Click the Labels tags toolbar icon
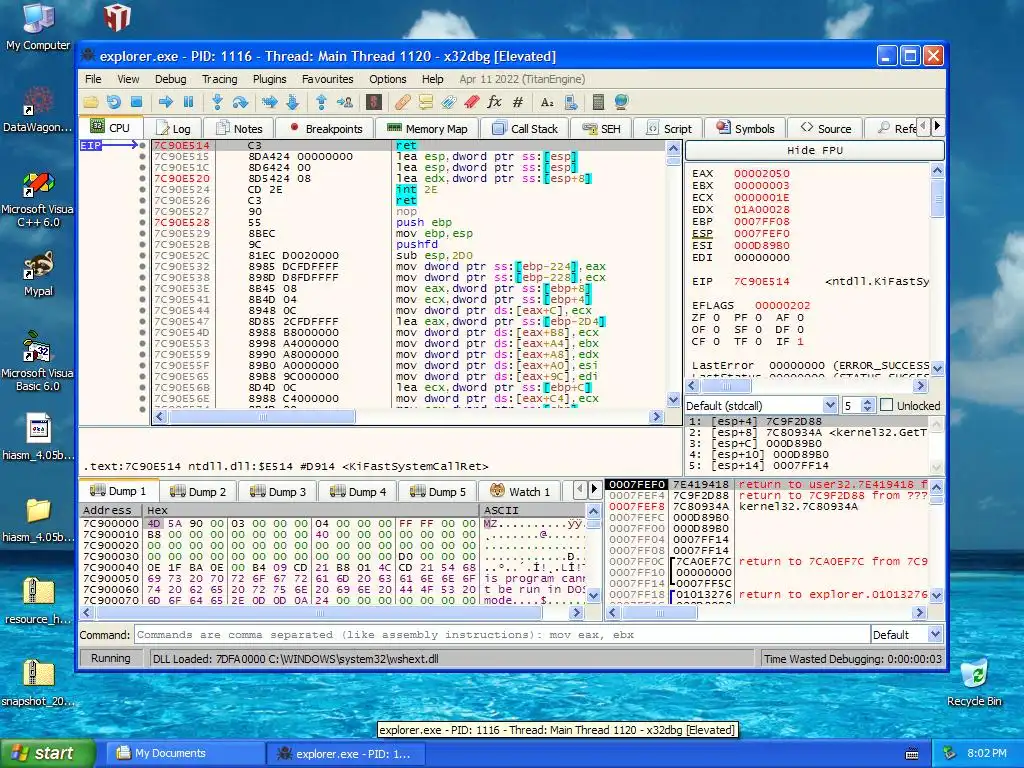The image size is (1024, 768). click(449, 102)
